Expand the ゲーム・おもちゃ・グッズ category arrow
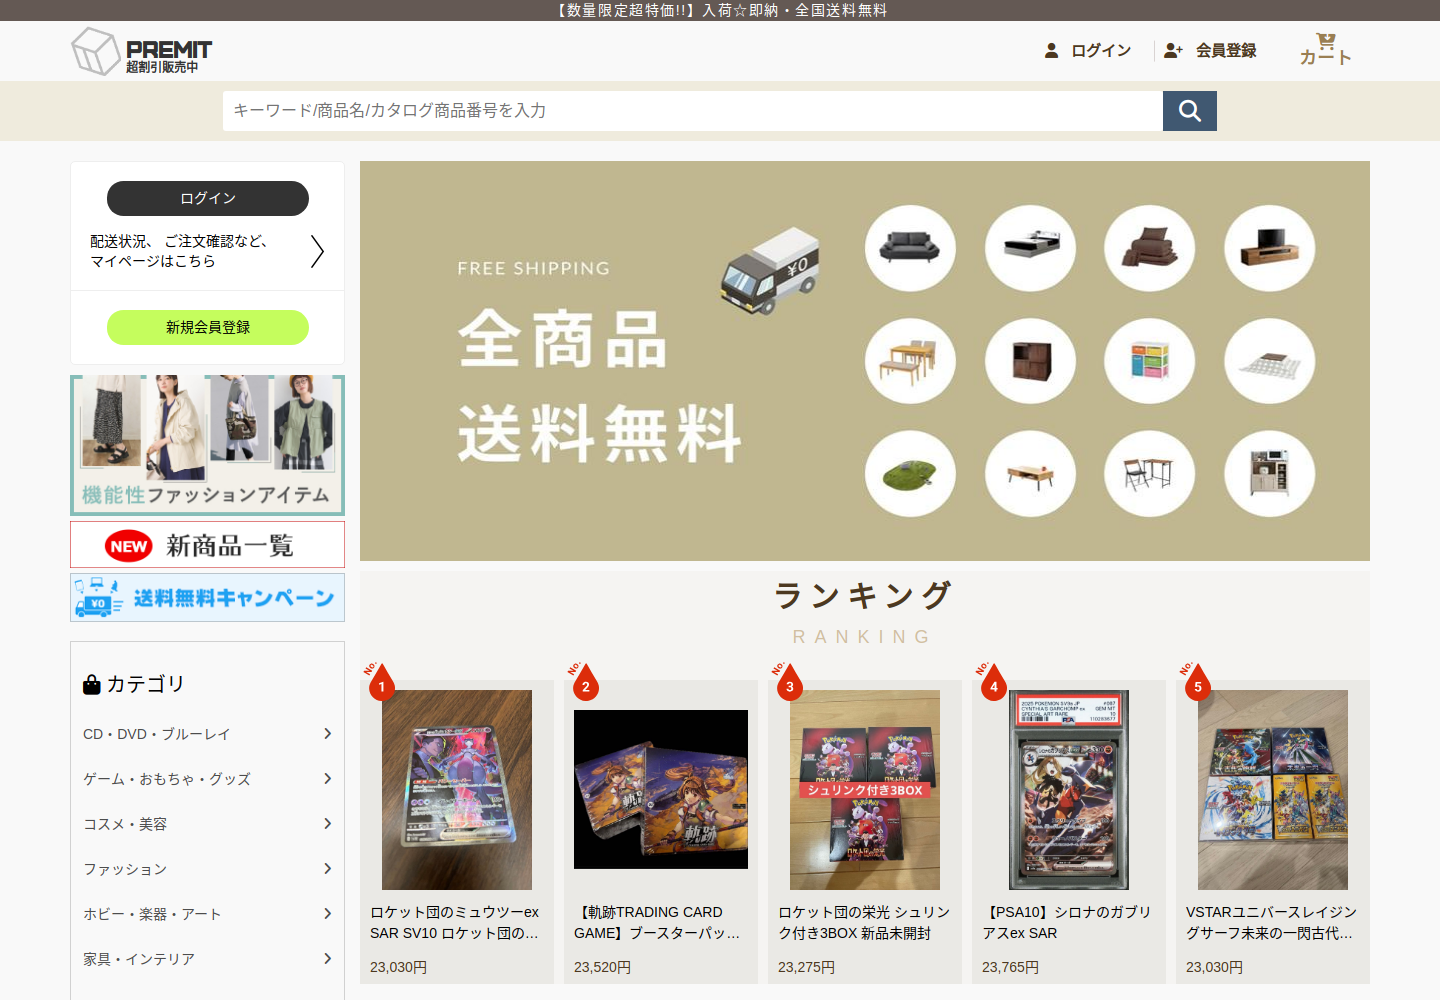1440x1000 pixels. pyautogui.click(x=327, y=779)
